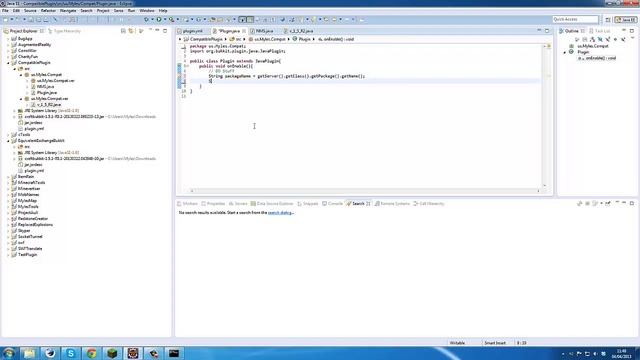This screenshot has width=640, height=360.
Task: Switch to the Project Explorer tab
Action: 24,31
